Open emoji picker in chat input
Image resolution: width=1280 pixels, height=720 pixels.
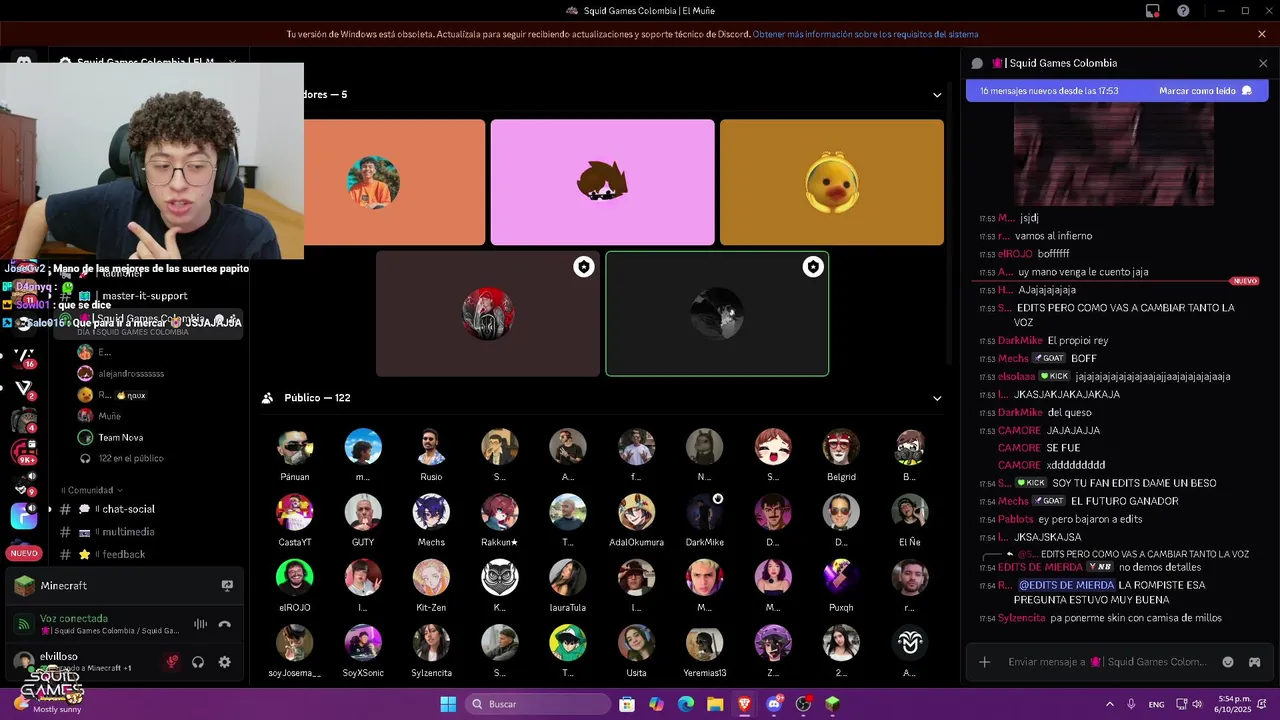(x=1228, y=662)
